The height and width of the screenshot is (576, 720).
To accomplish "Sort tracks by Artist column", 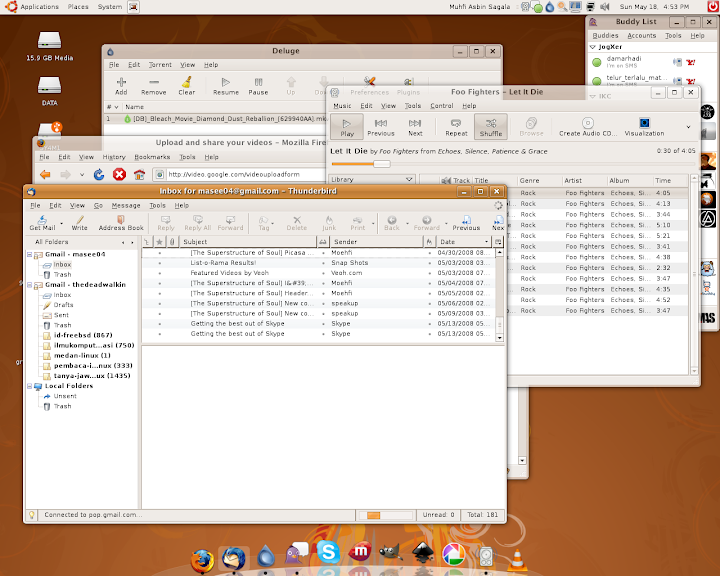I will 584,181.
